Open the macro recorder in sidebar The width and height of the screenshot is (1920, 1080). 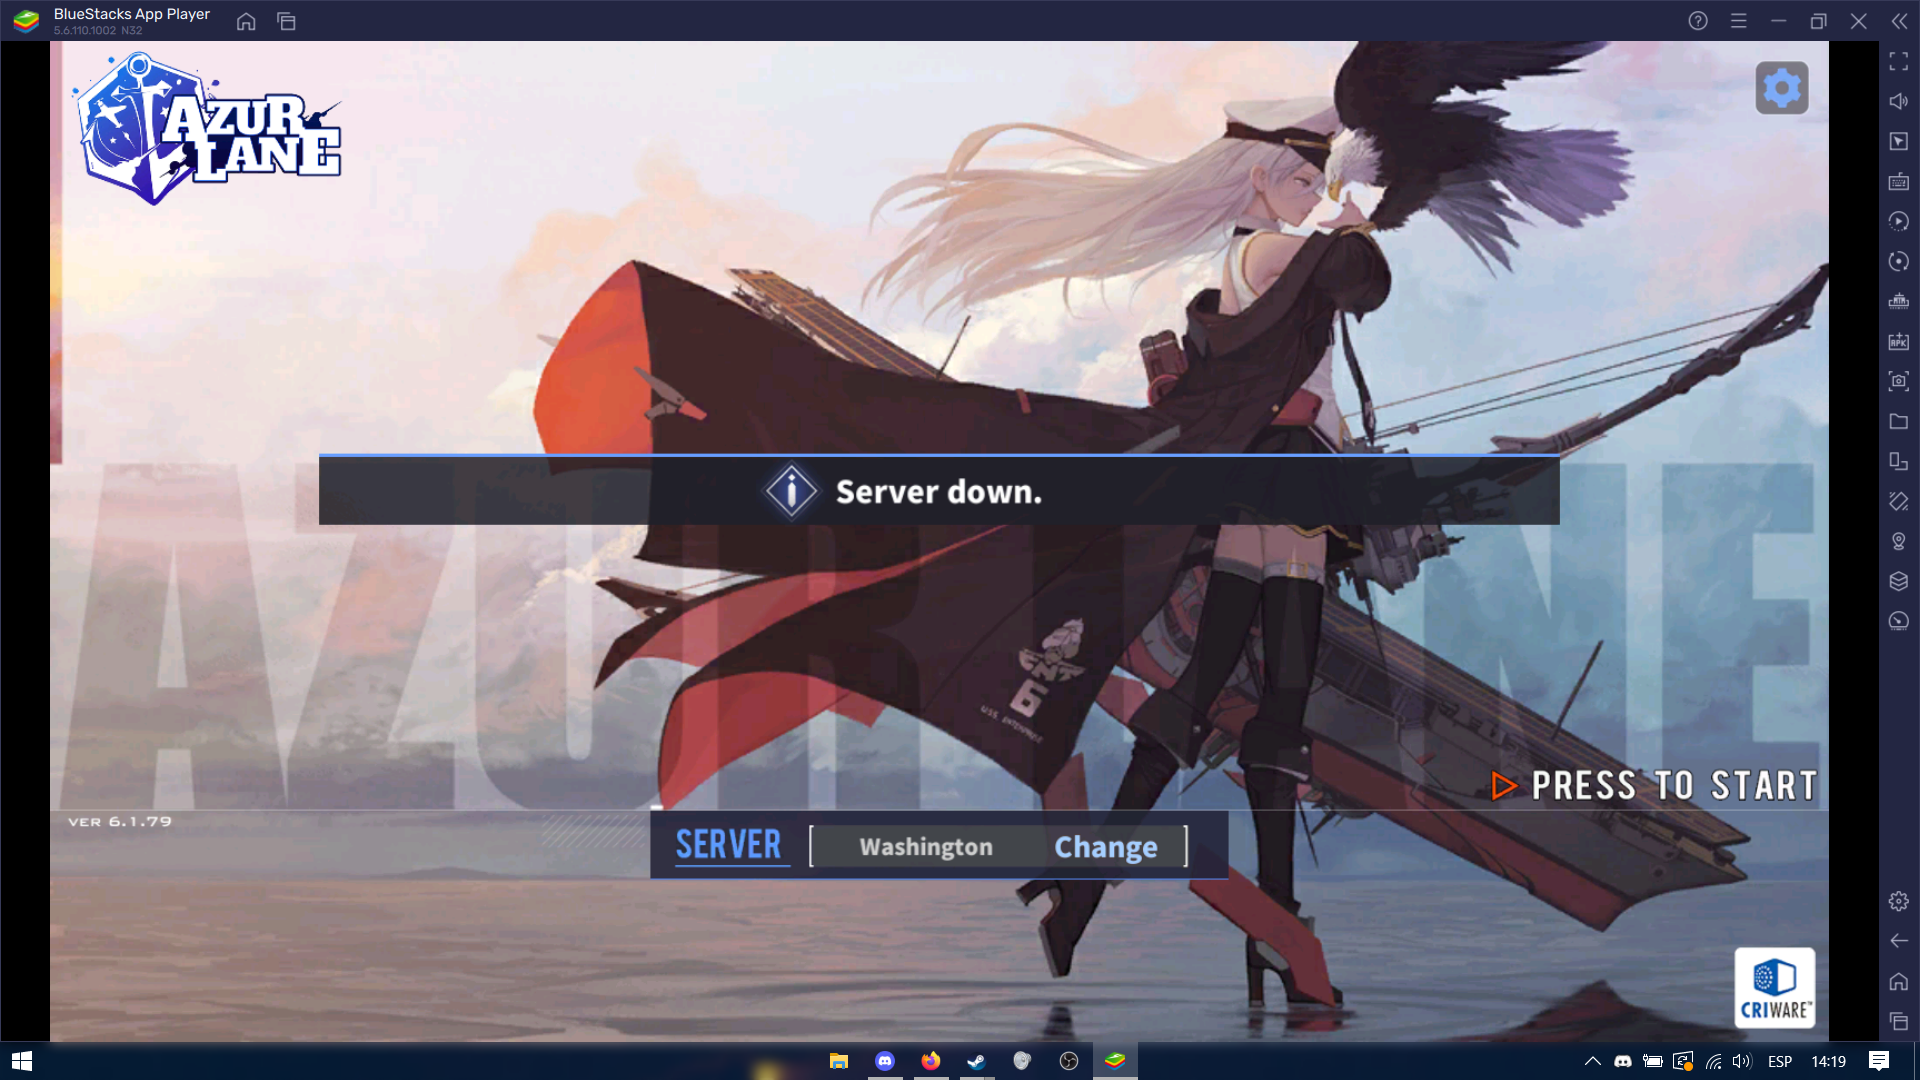pyautogui.click(x=1899, y=222)
